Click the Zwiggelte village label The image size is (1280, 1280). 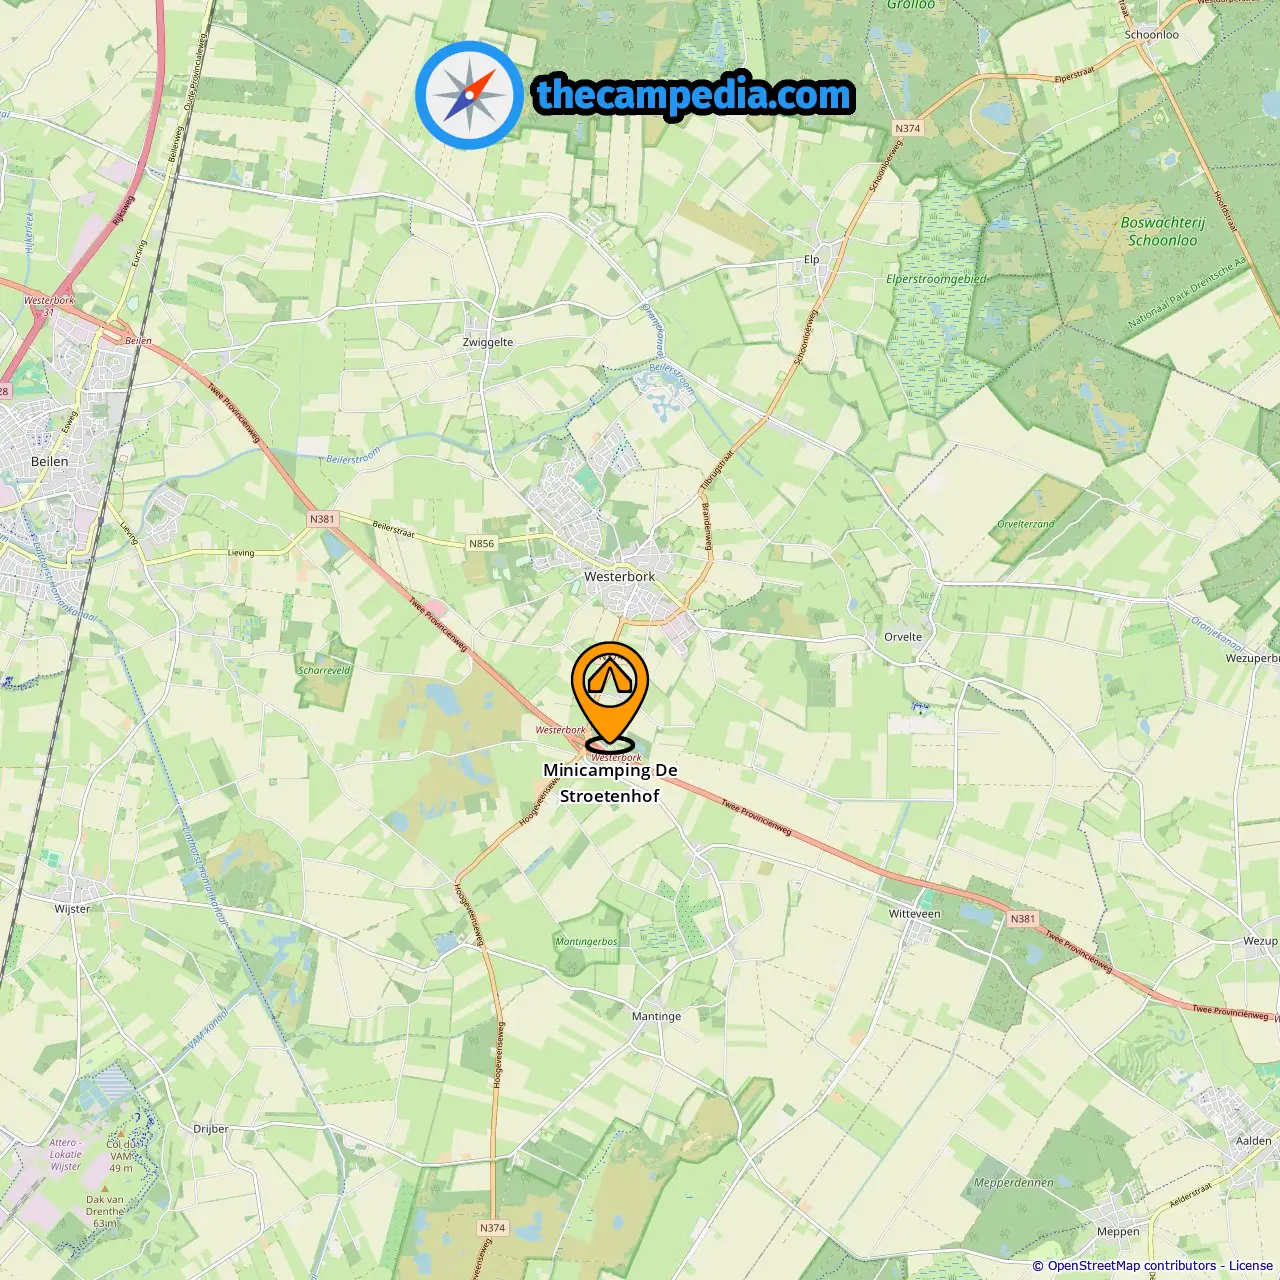point(488,342)
